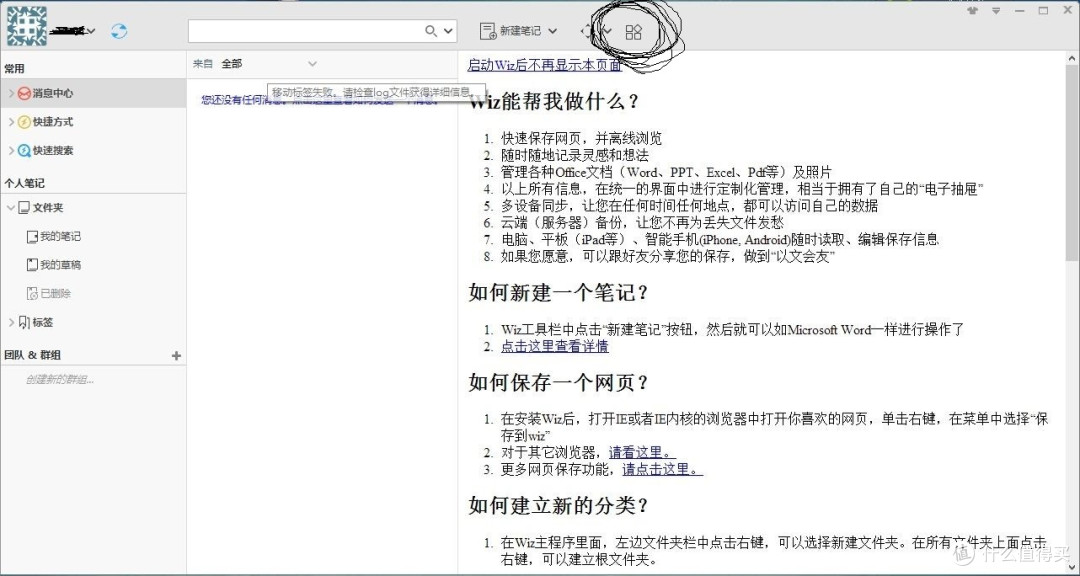Focus the search input box

coord(307,31)
